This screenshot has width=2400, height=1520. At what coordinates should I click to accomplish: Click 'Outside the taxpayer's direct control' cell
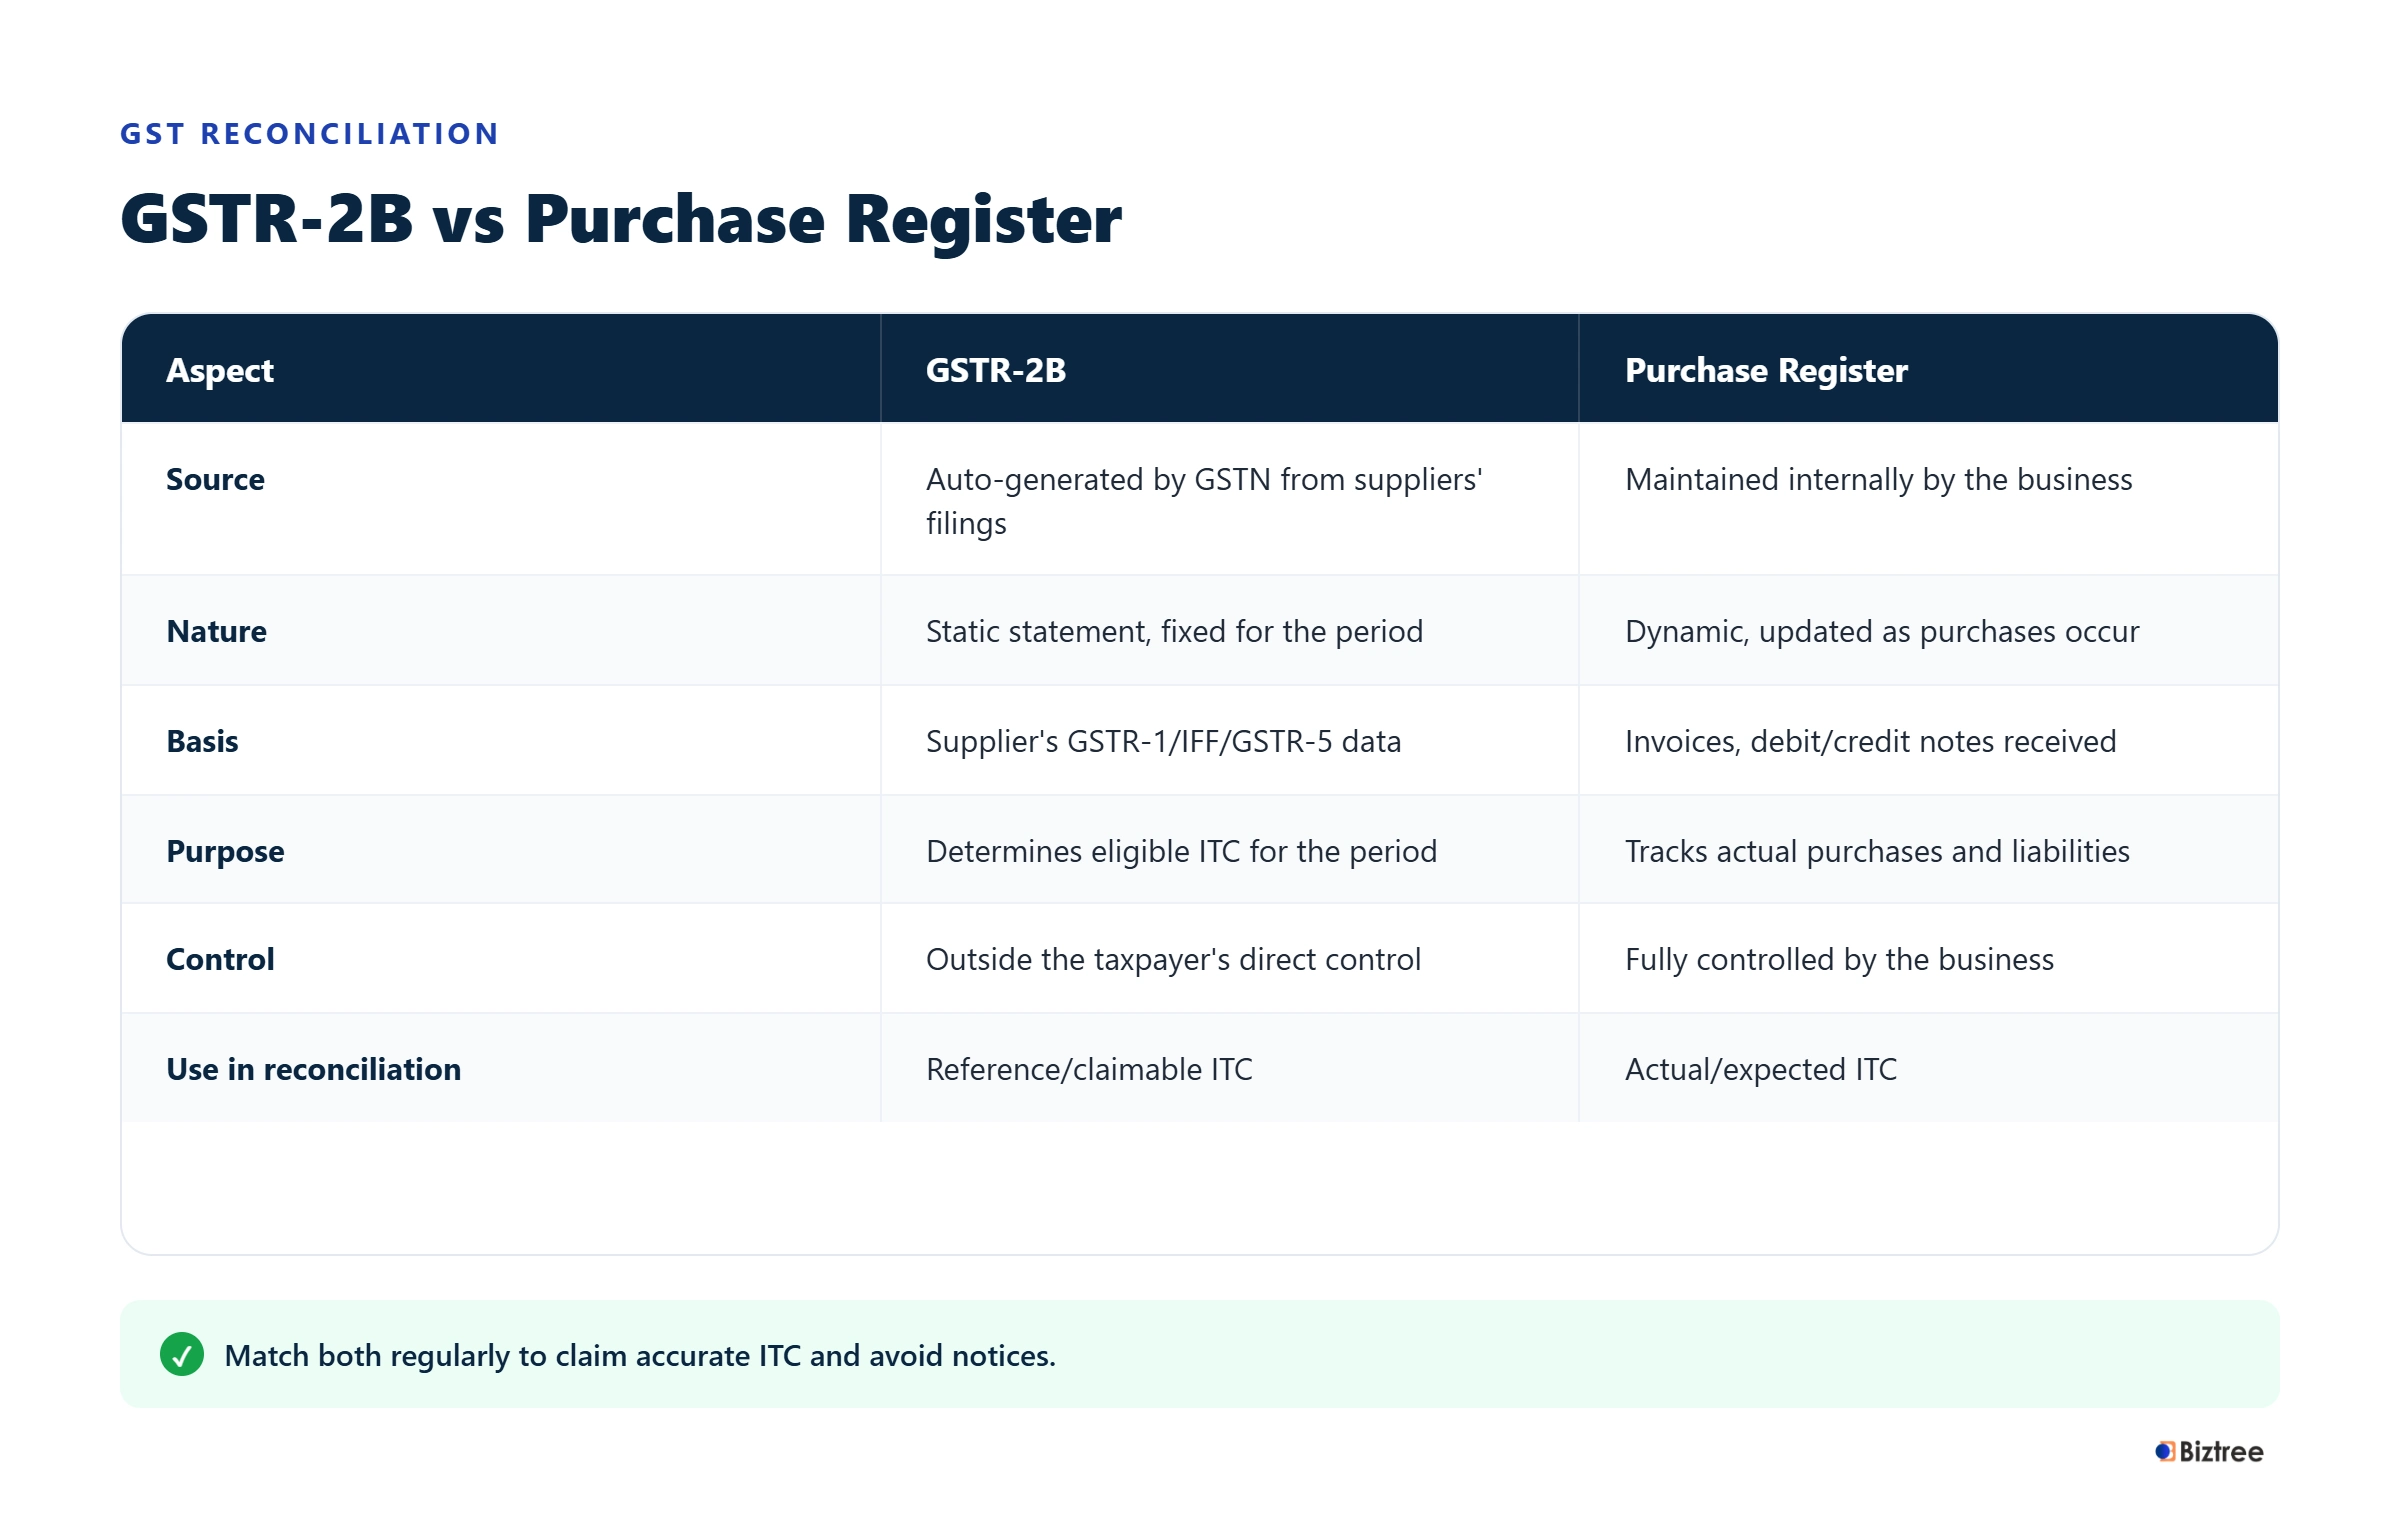[1229, 958]
